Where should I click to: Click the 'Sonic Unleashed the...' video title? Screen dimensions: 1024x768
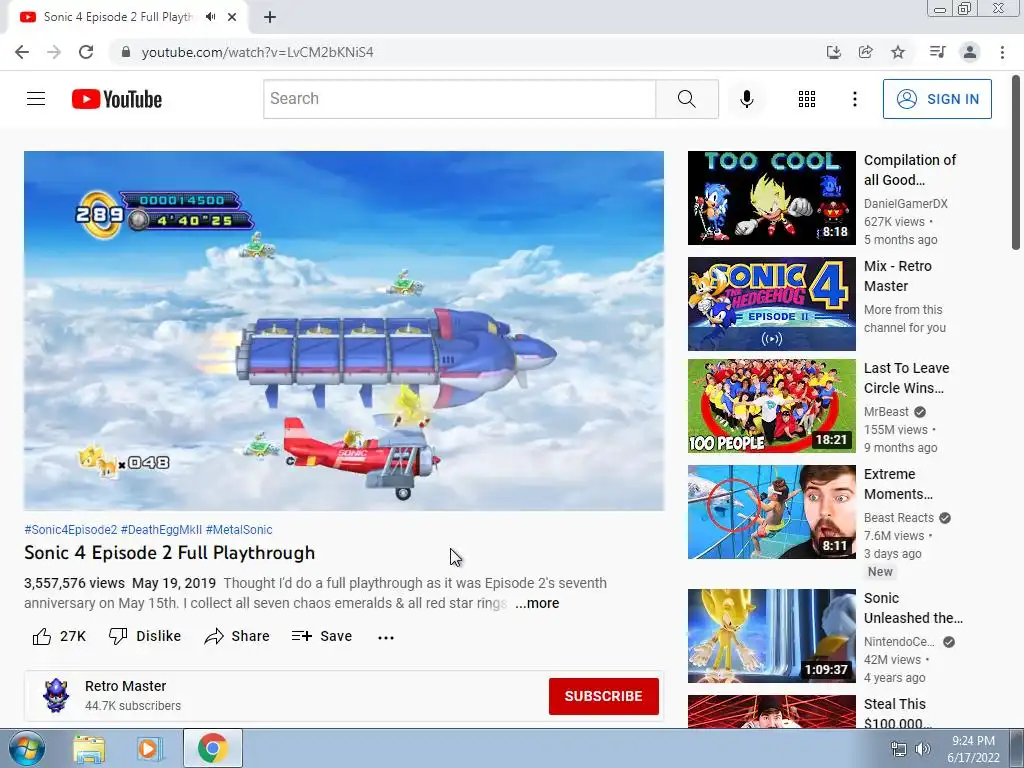coord(913,608)
